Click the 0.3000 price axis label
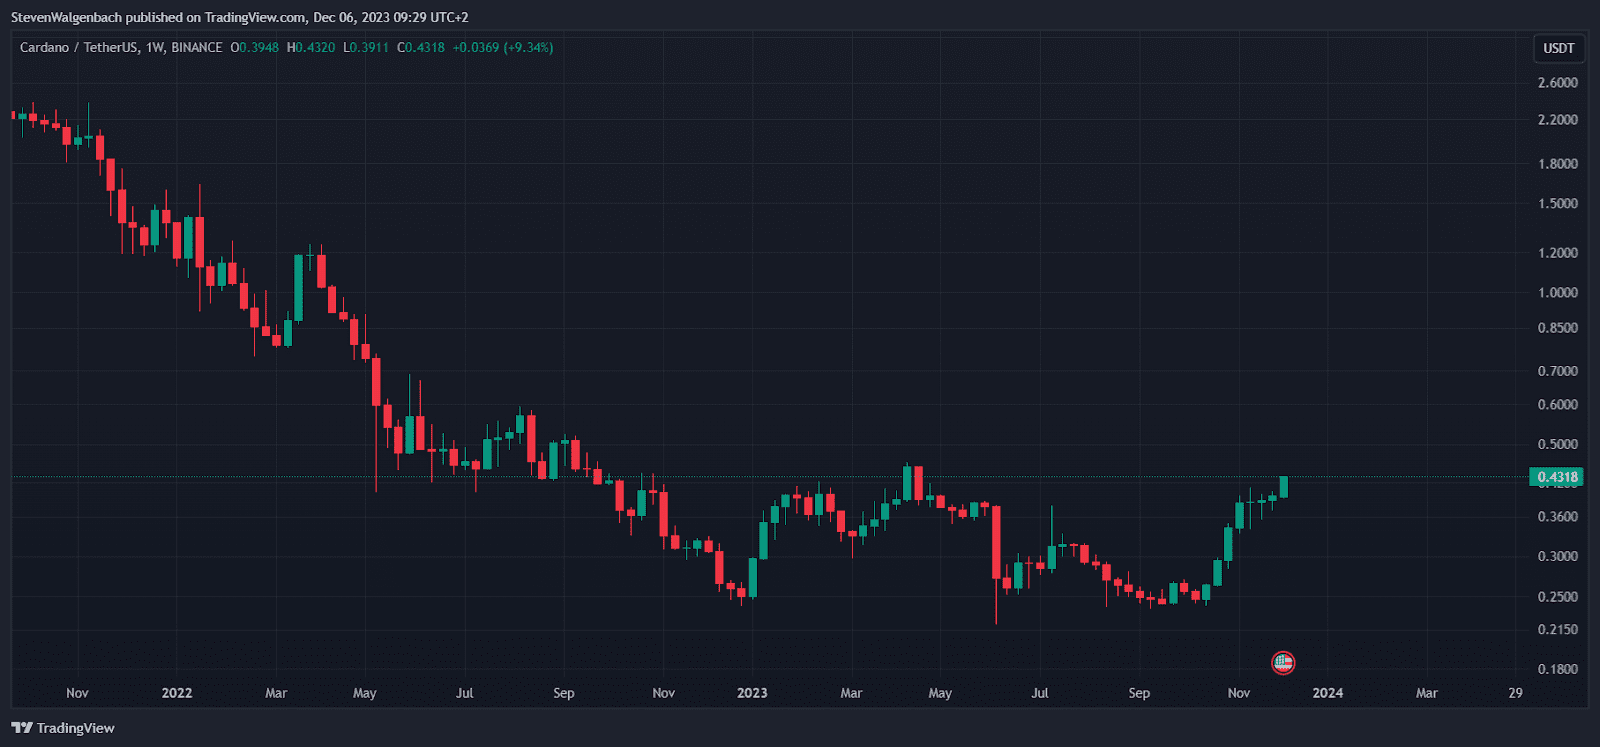The width and height of the screenshot is (1600, 747). point(1558,557)
